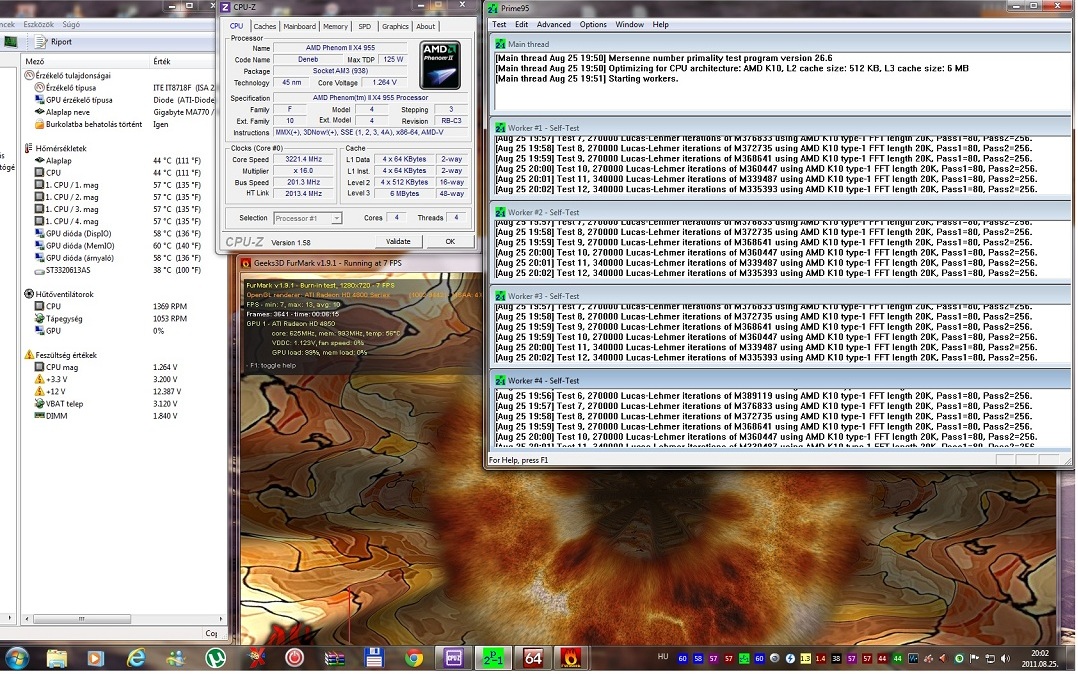Image resolution: width=1078 pixels, height=674 pixels.
Task: Click the FurMark window title icon
Action: point(245,263)
